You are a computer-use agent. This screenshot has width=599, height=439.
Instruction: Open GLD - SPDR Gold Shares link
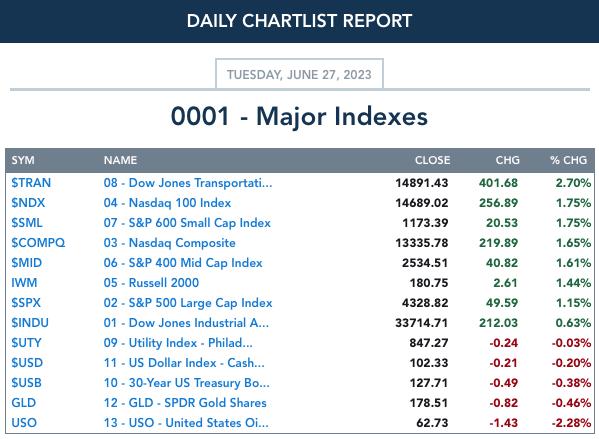pyautogui.click(x=185, y=403)
